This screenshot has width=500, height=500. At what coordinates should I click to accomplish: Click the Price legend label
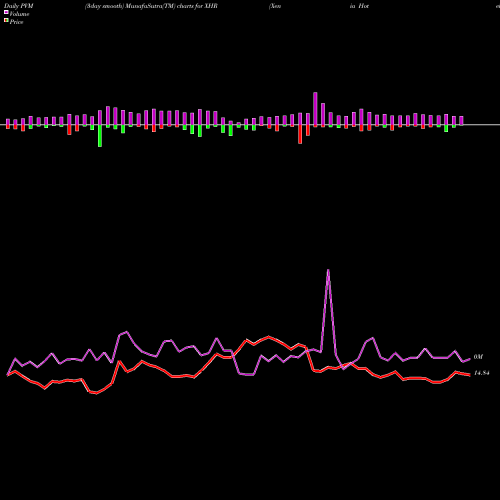[16, 22]
